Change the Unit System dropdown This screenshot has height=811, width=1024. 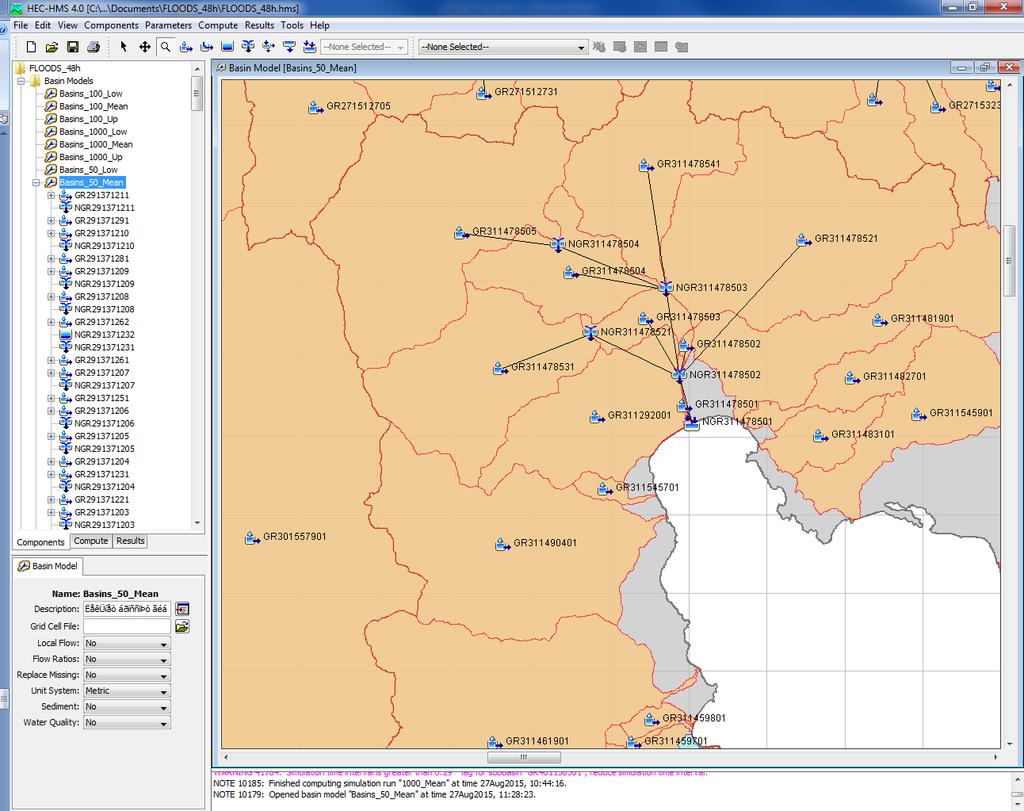coord(127,691)
